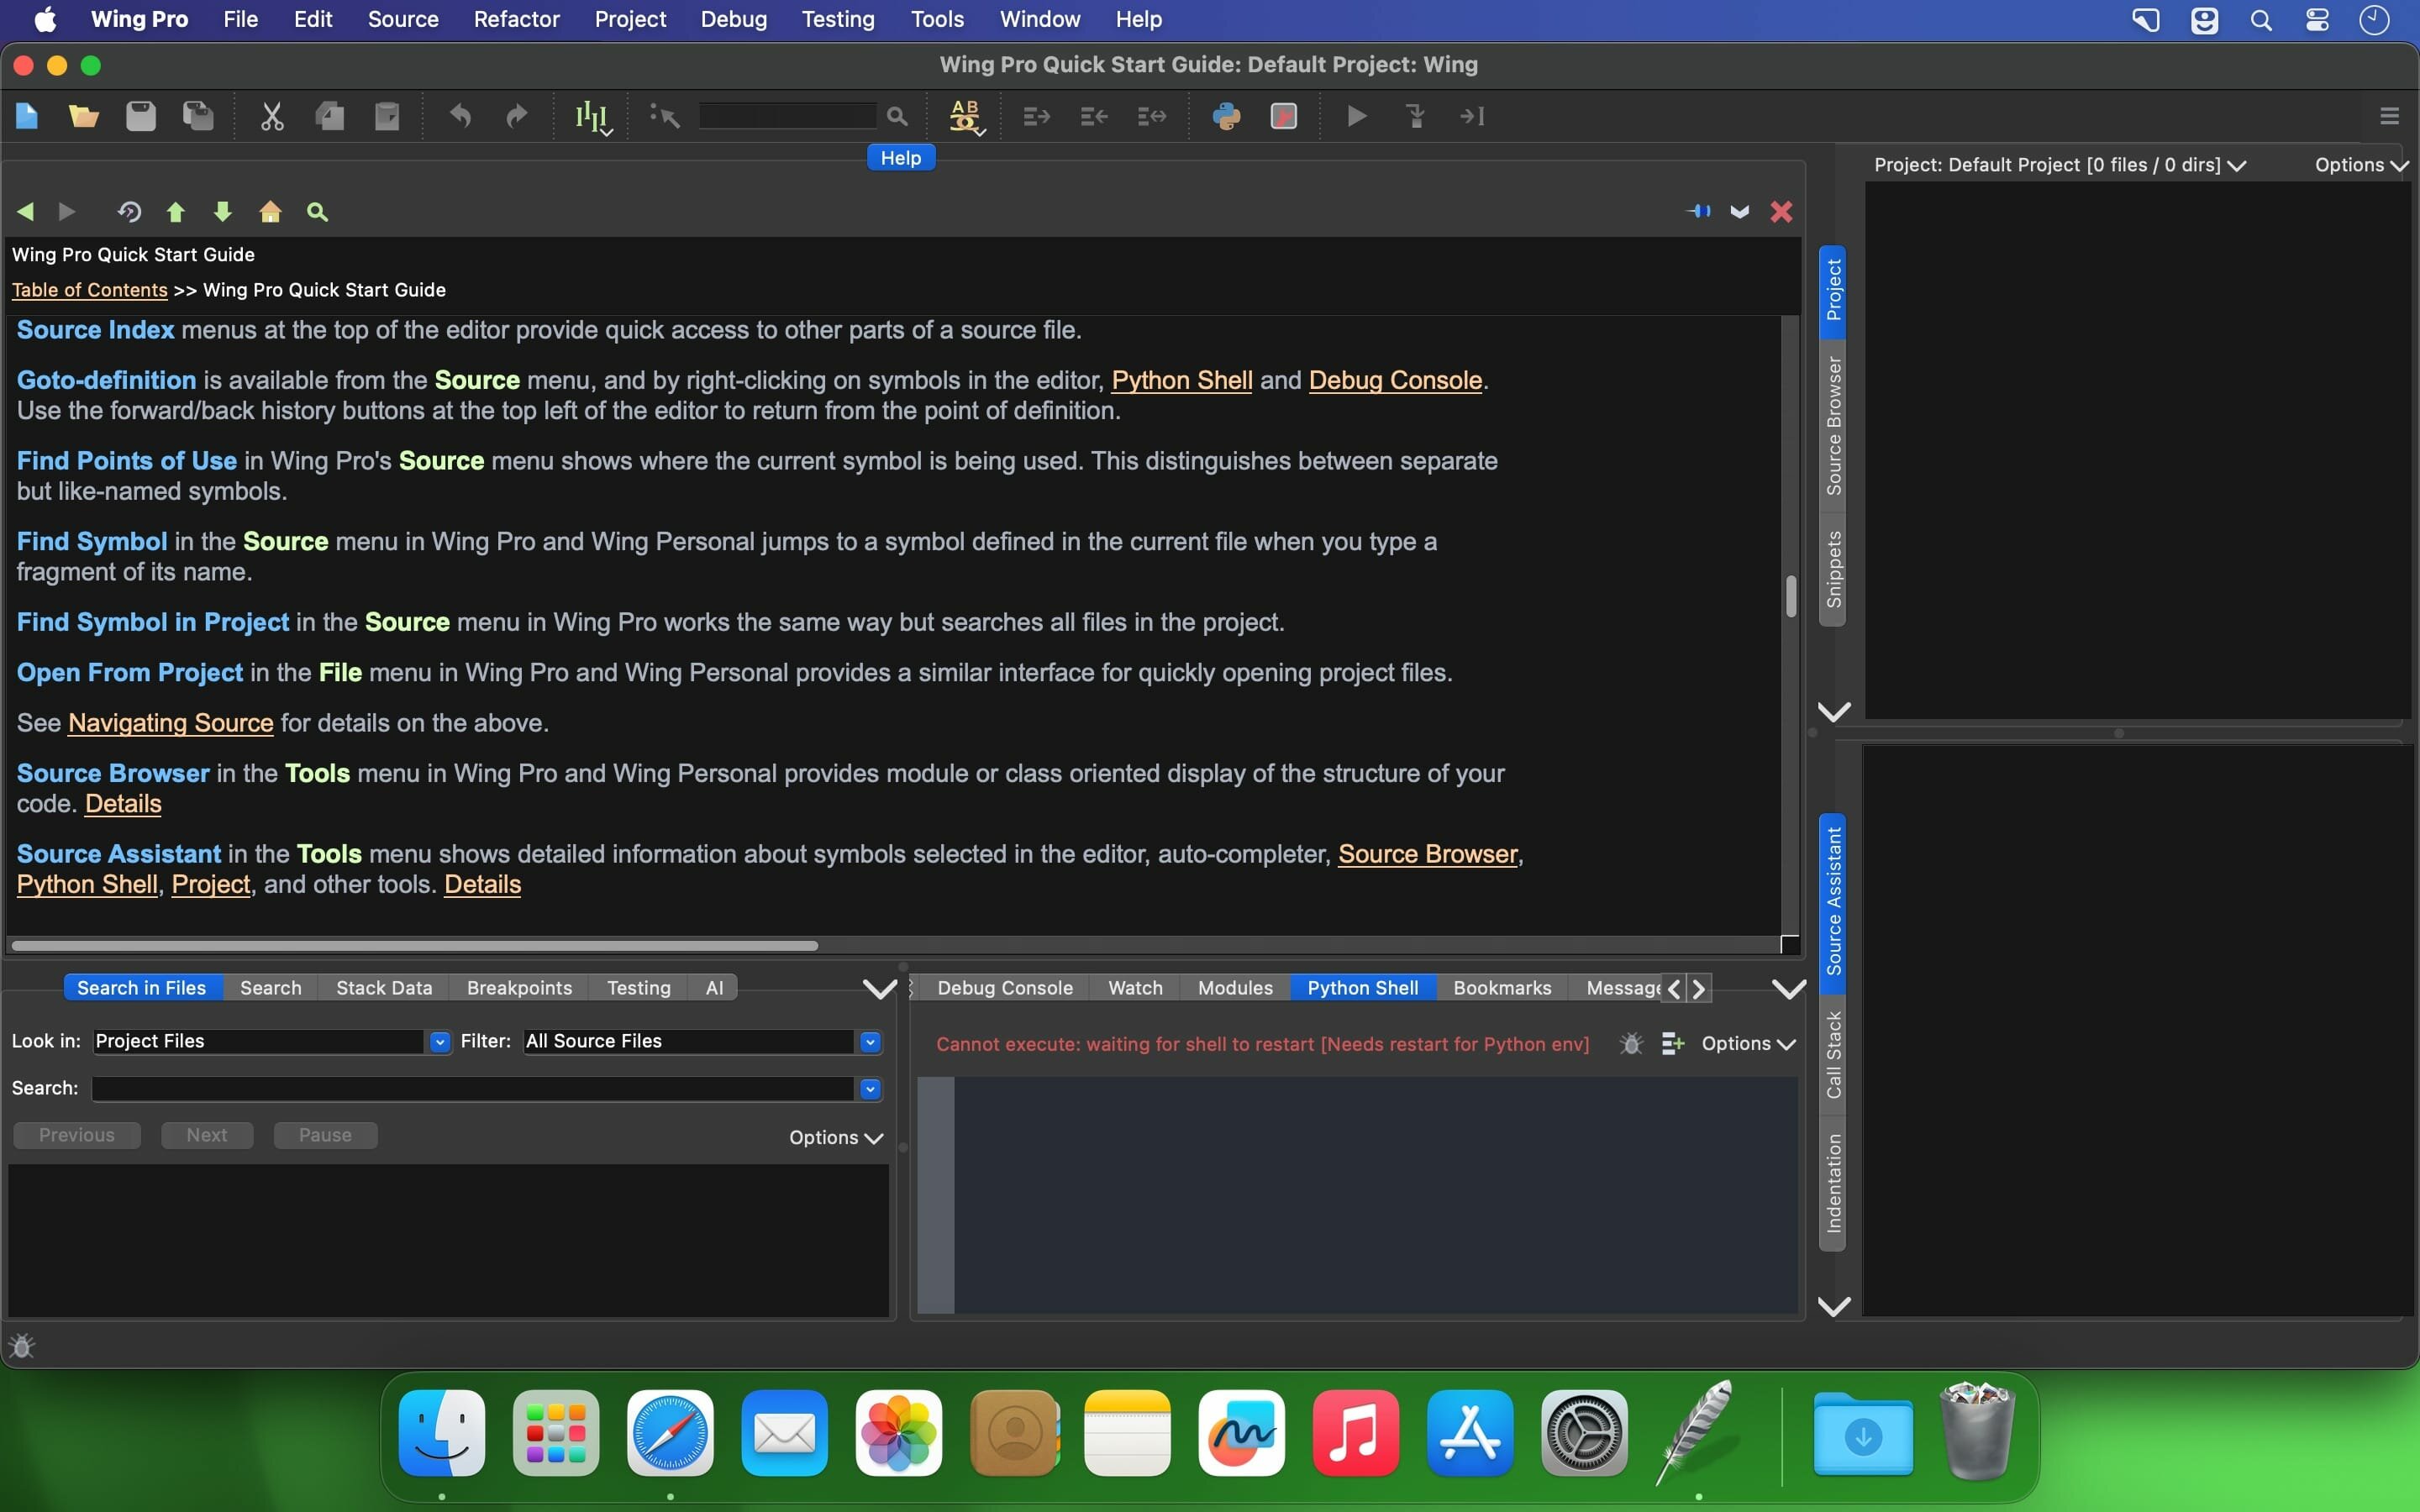Start debugging with the play triangle icon
The image size is (2420, 1512).
click(x=1357, y=116)
